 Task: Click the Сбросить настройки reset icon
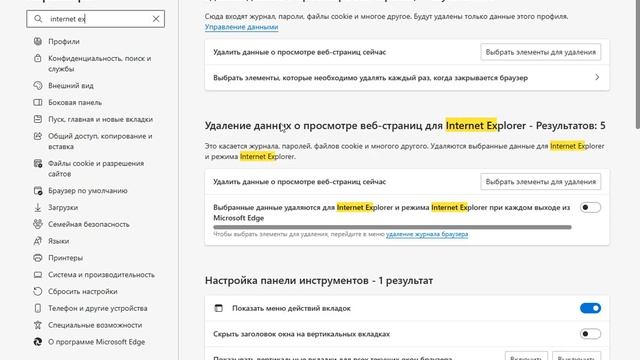pyautogui.click(x=38, y=291)
